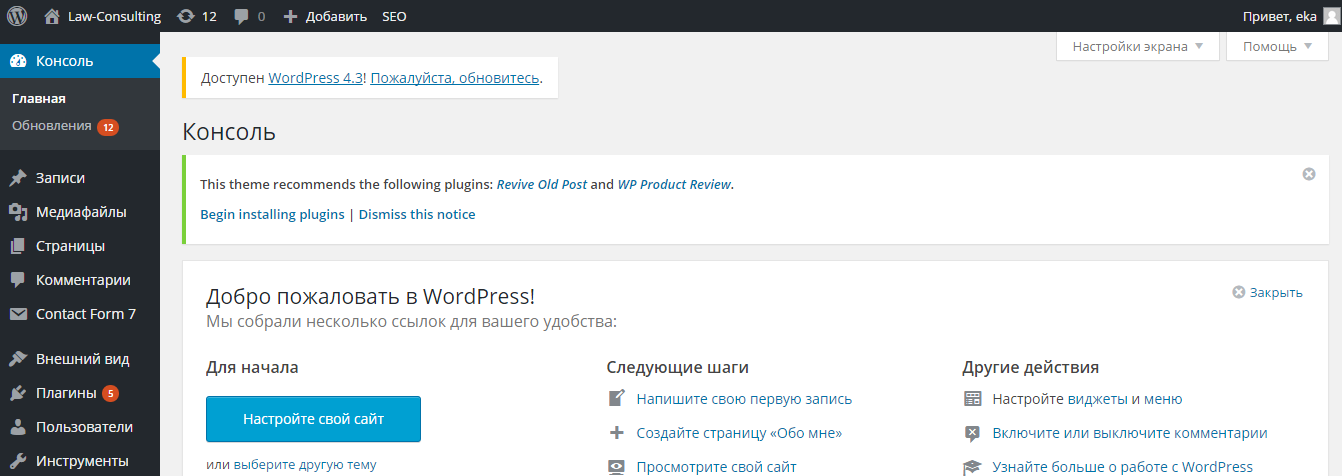1342x476 pixels.
Task: Click Просмотрите свой сайт link
Action: click(x=717, y=467)
